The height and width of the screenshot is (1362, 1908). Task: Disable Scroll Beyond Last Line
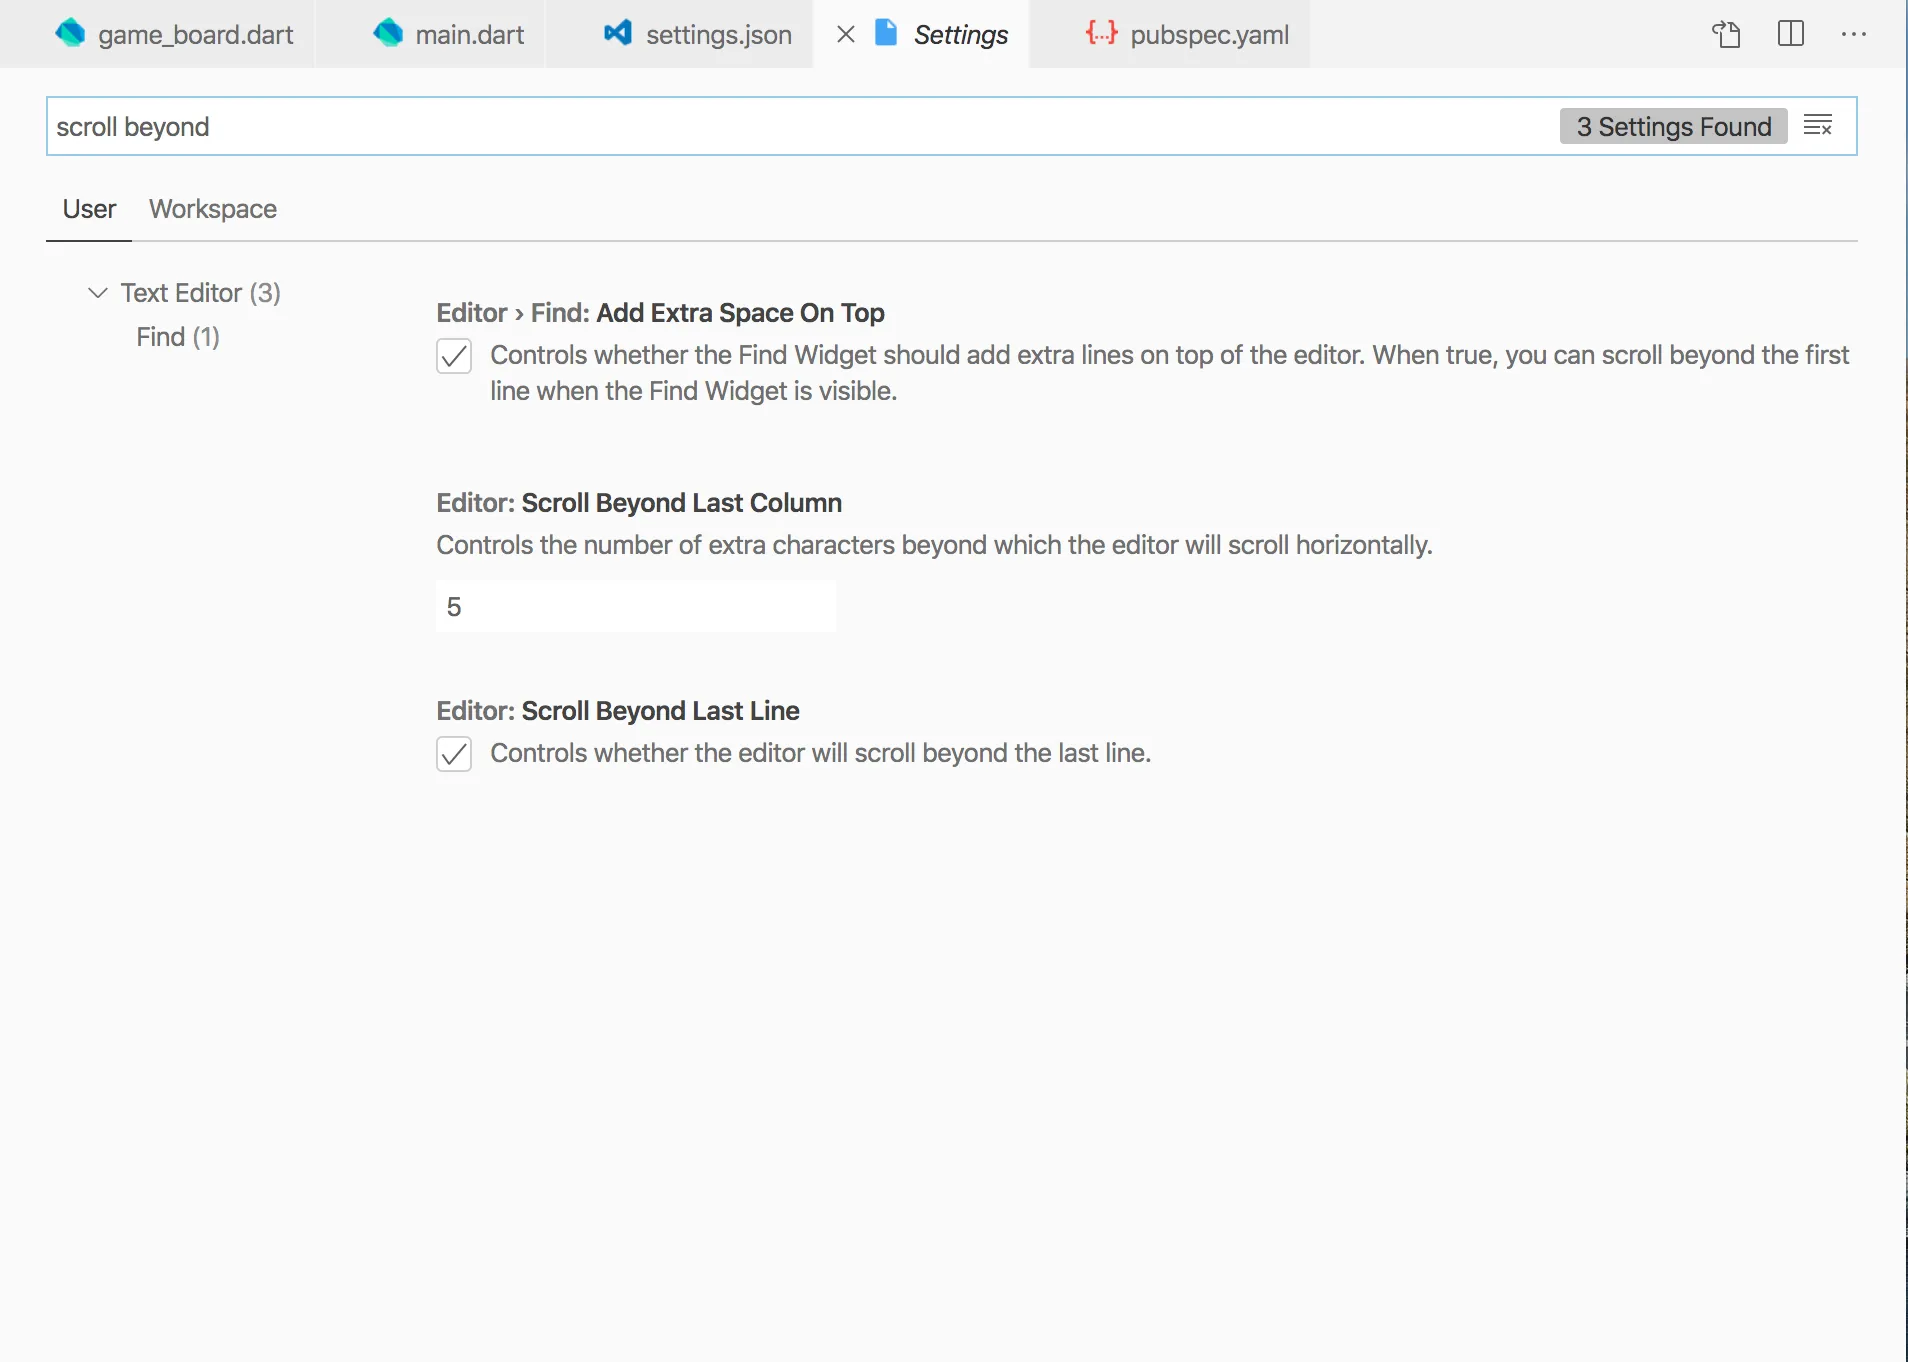454,754
